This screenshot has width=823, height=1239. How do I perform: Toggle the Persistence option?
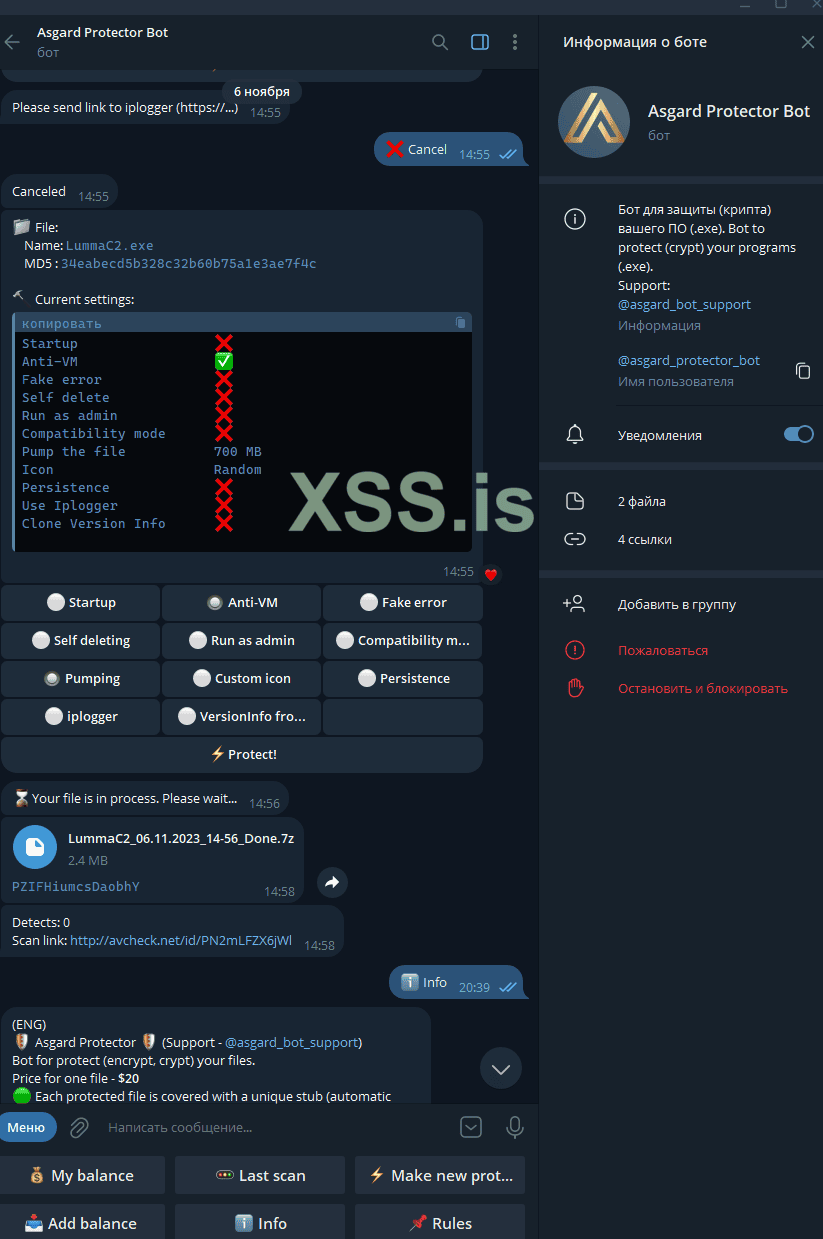[403, 679]
